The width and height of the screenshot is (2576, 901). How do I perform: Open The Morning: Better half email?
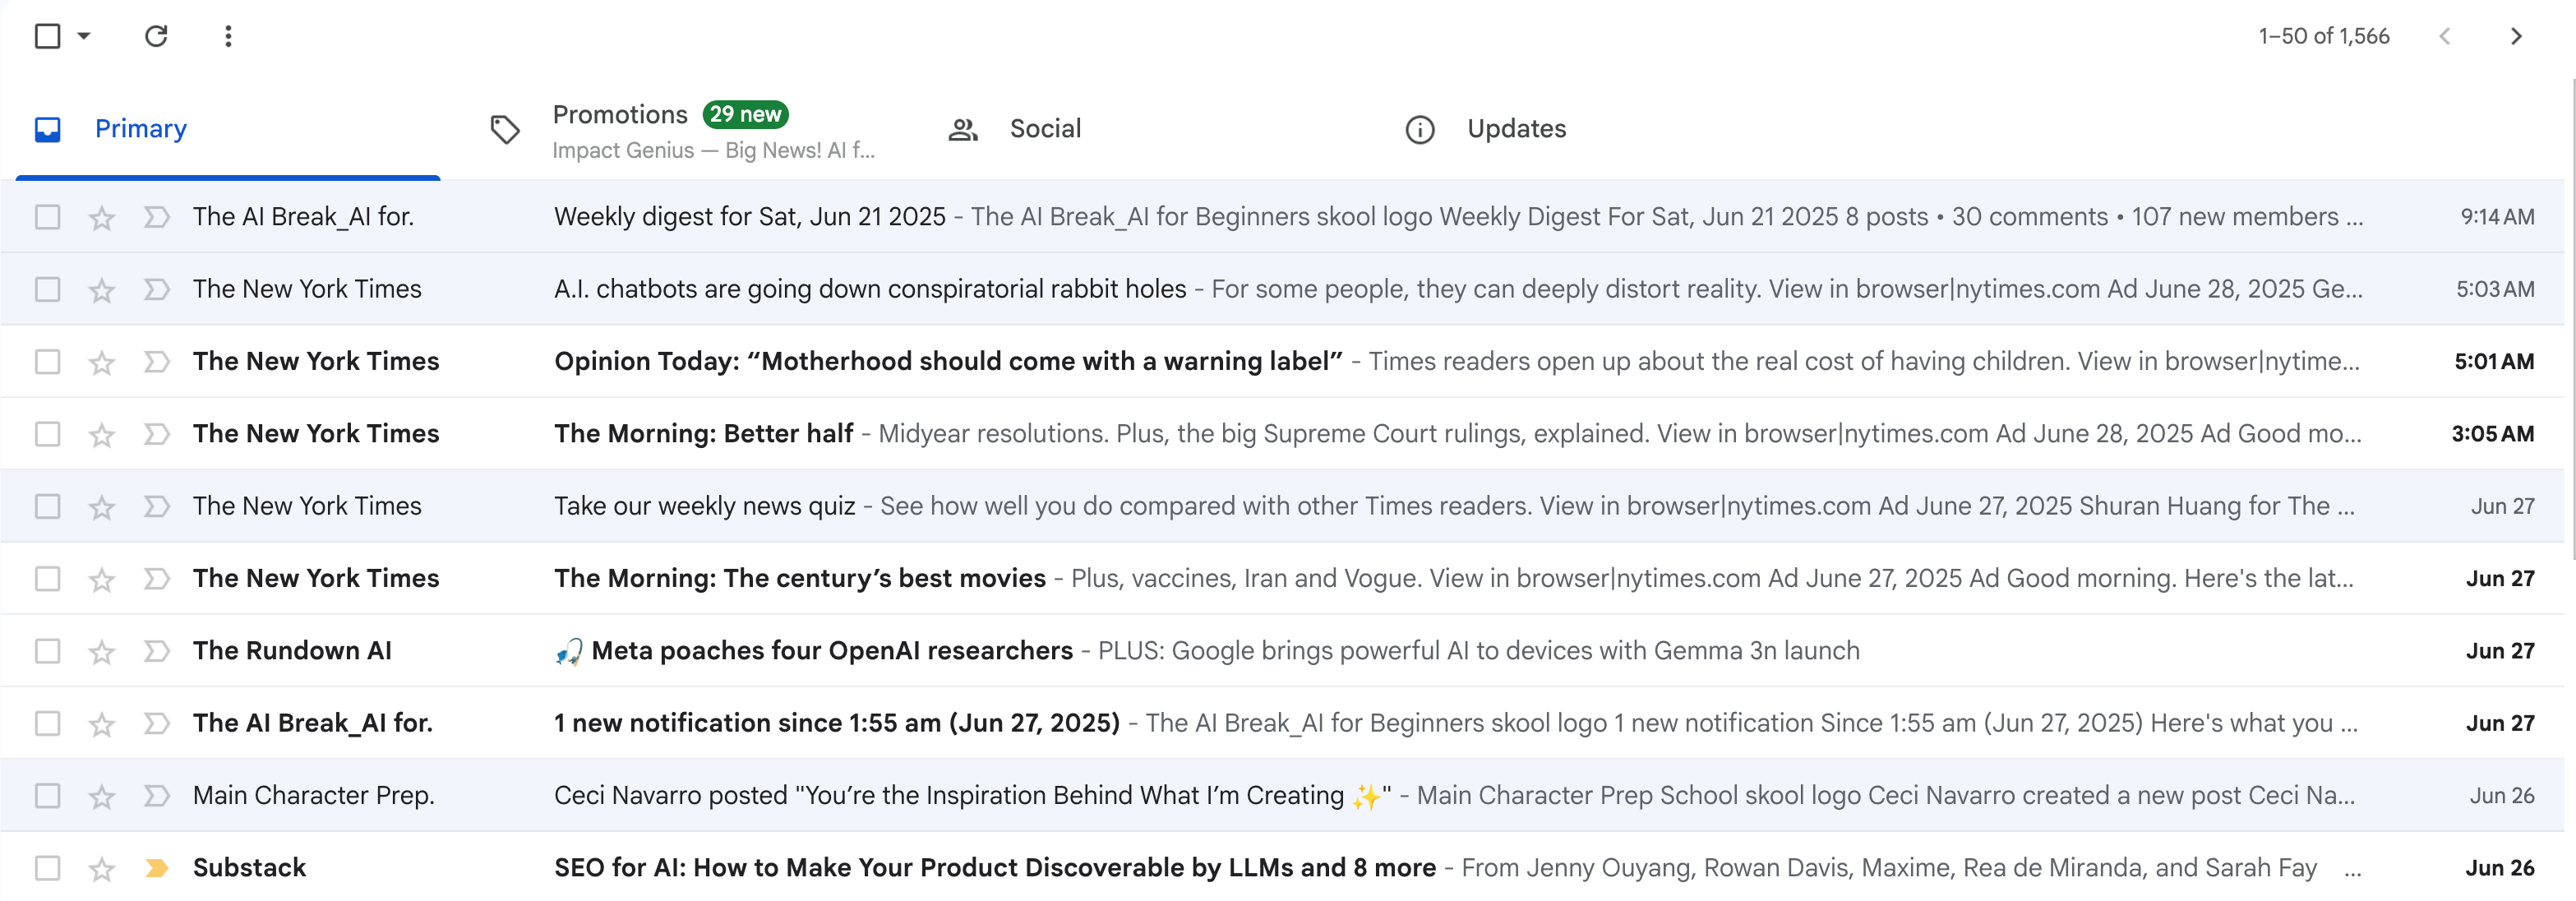coord(703,434)
